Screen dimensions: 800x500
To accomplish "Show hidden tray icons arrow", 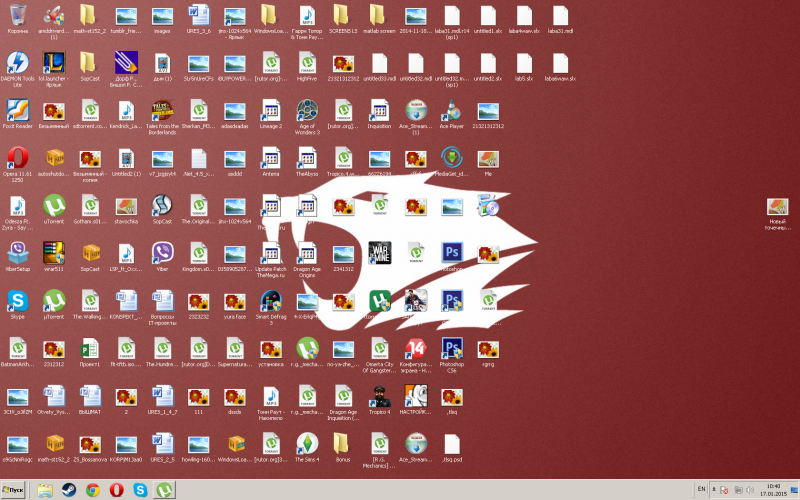I will point(714,489).
